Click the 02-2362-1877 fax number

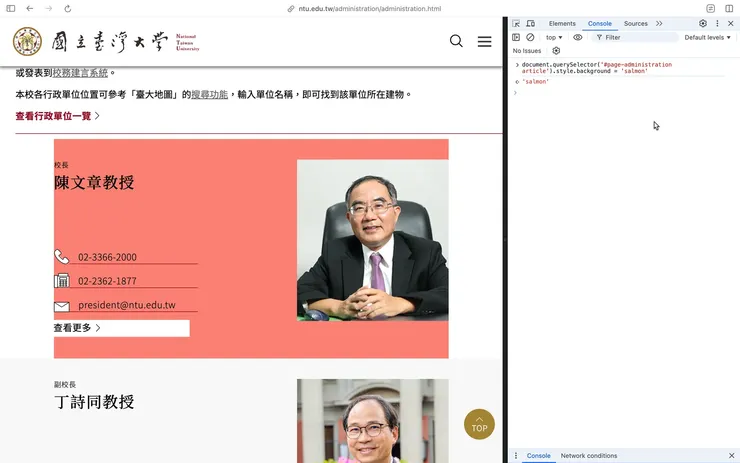pos(107,281)
